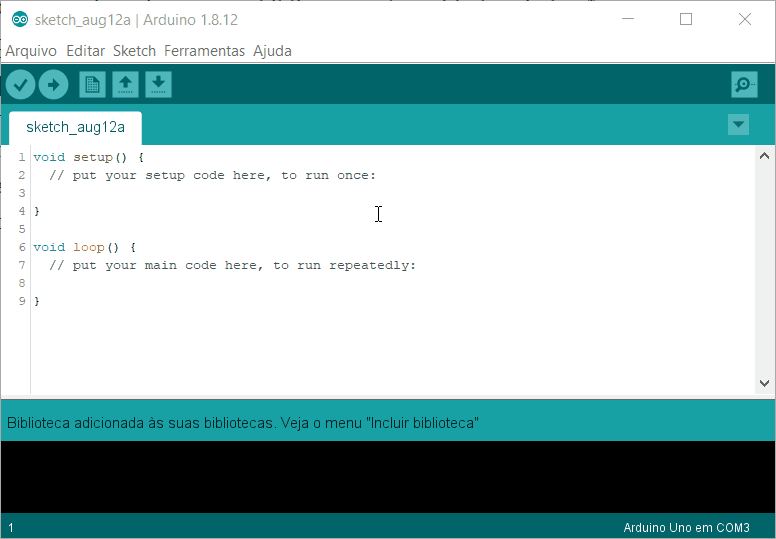
Task: Click Arduino Uno em COM3 status text
Action: point(686,528)
